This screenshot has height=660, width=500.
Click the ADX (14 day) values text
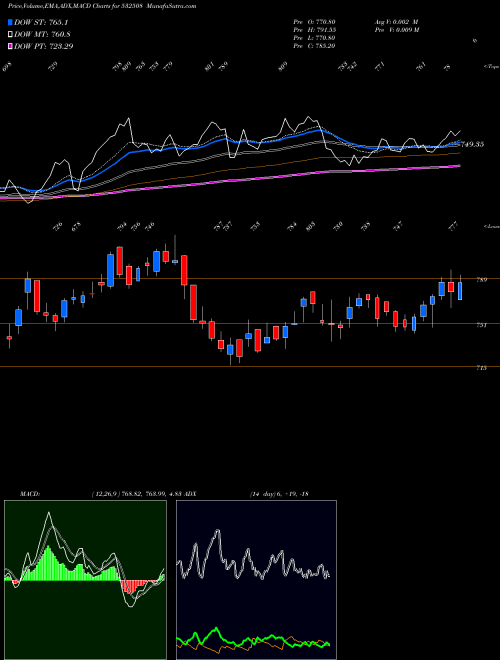click(x=279, y=494)
